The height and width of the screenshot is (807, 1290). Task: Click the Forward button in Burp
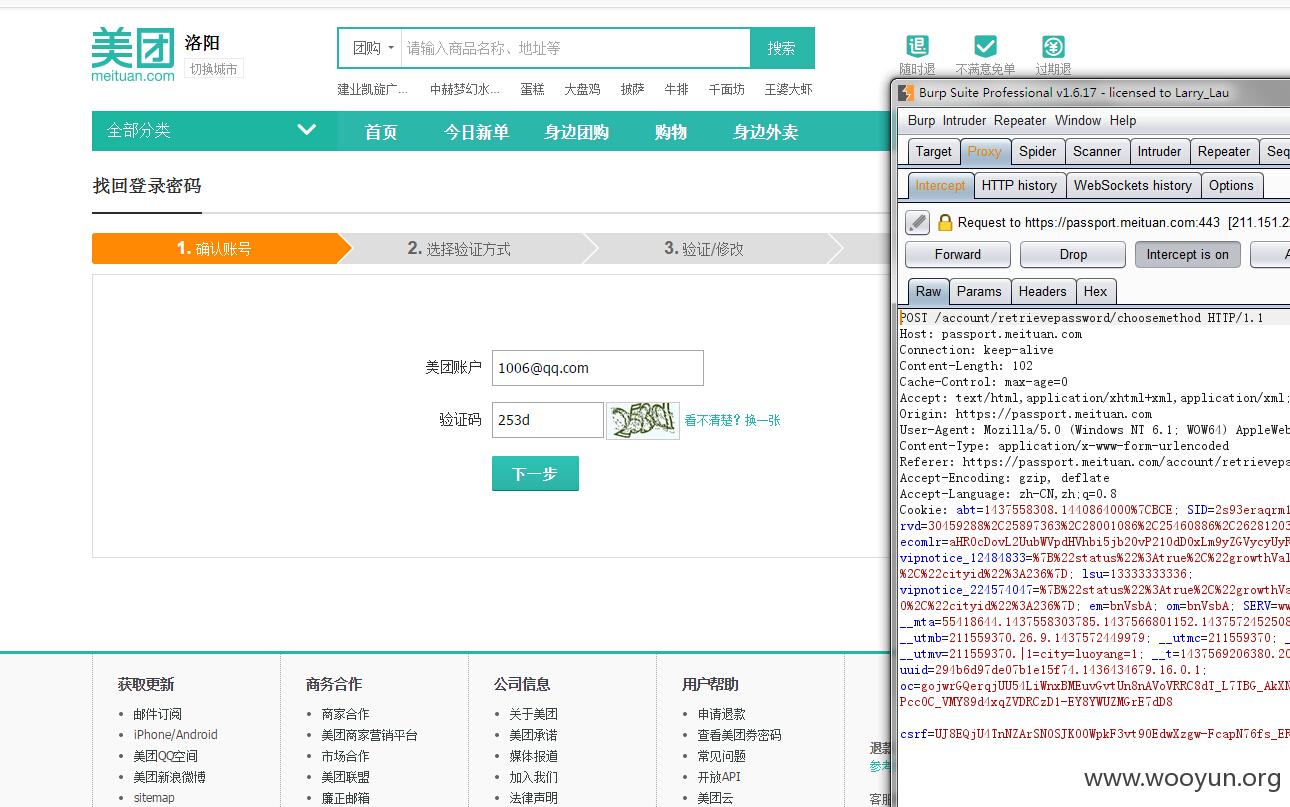[x=958, y=254]
